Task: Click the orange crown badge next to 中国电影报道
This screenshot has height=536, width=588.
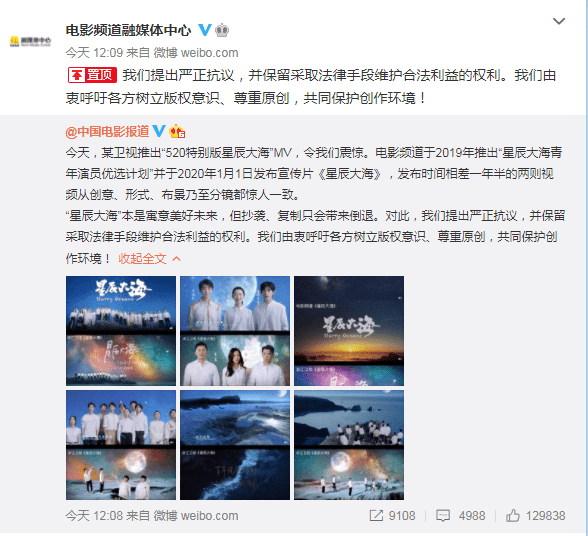Action: (x=177, y=131)
